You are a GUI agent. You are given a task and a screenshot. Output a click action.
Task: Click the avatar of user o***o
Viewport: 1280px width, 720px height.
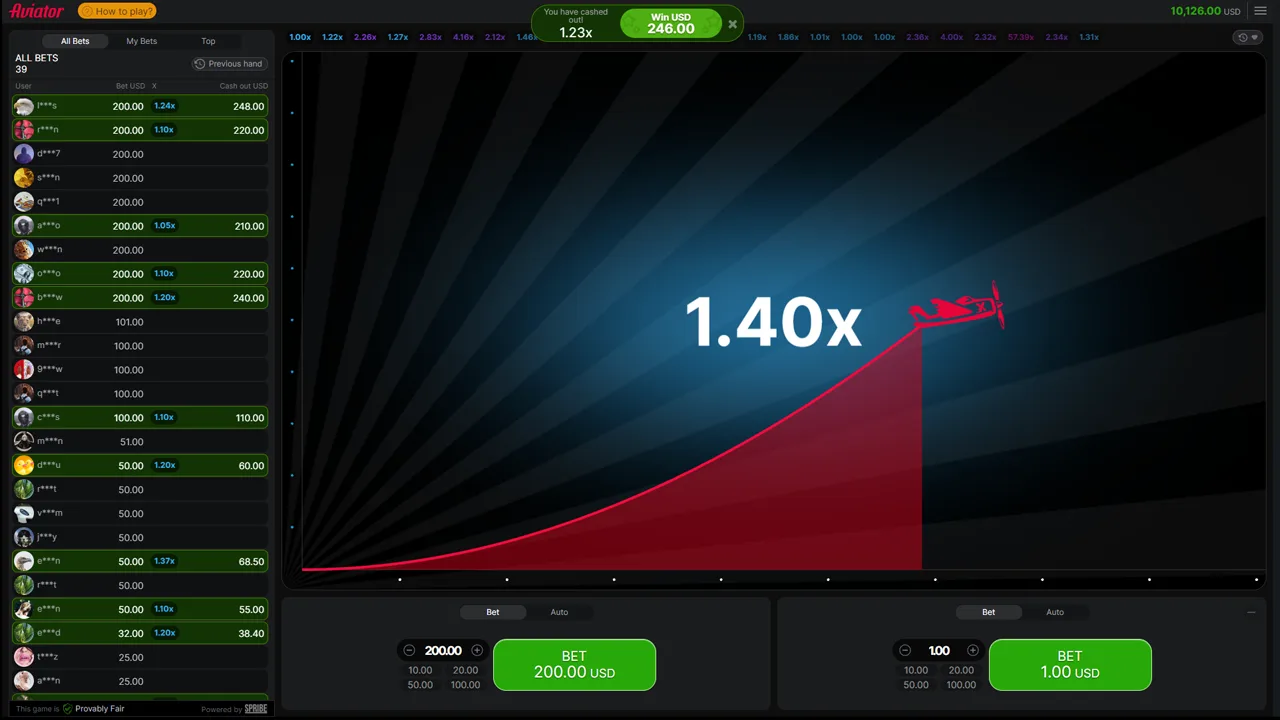[24, 274]
